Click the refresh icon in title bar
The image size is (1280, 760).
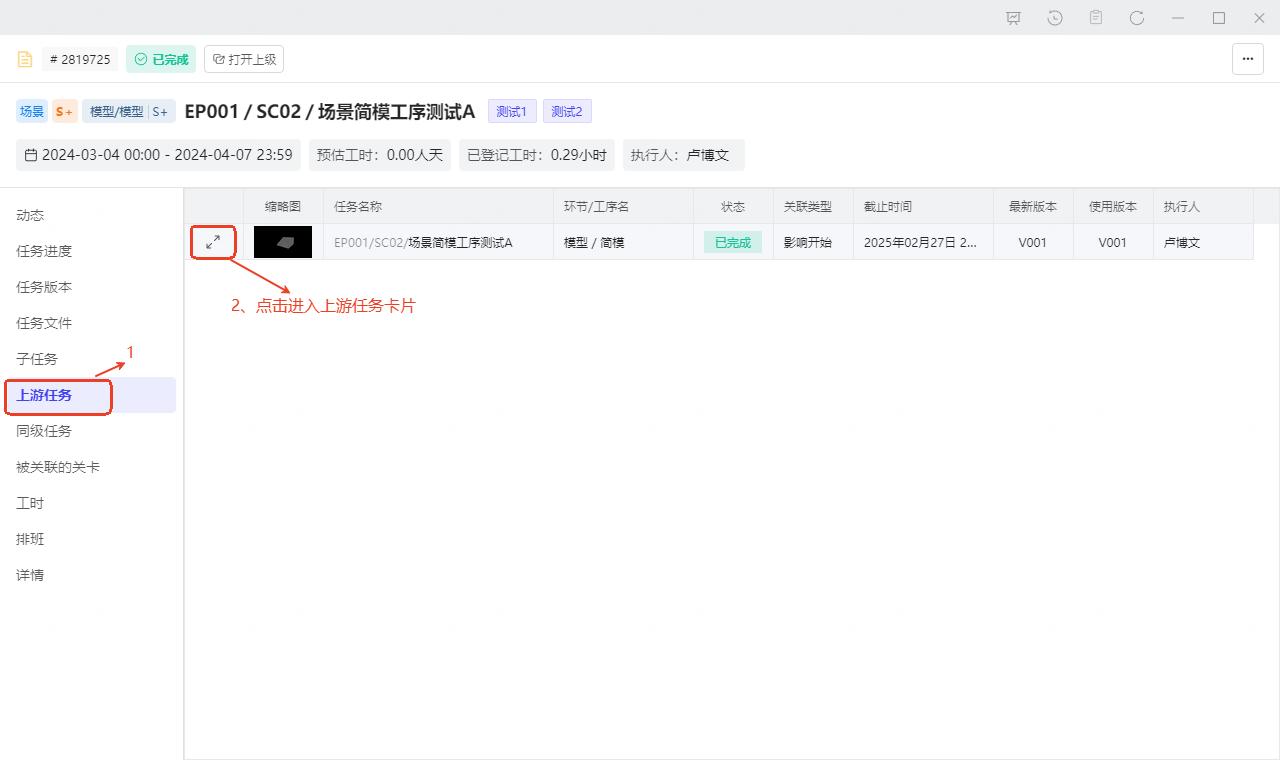(x=1137, y=18)
